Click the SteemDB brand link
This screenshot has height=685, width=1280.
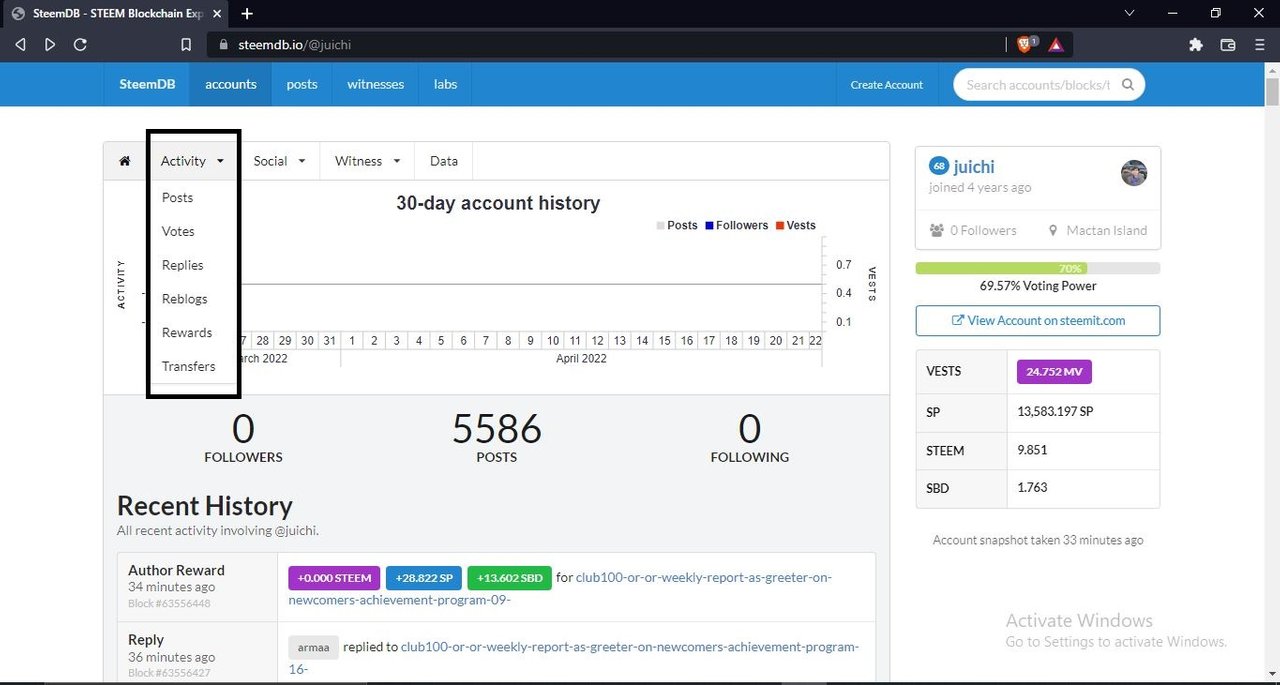tap(147, 84)
